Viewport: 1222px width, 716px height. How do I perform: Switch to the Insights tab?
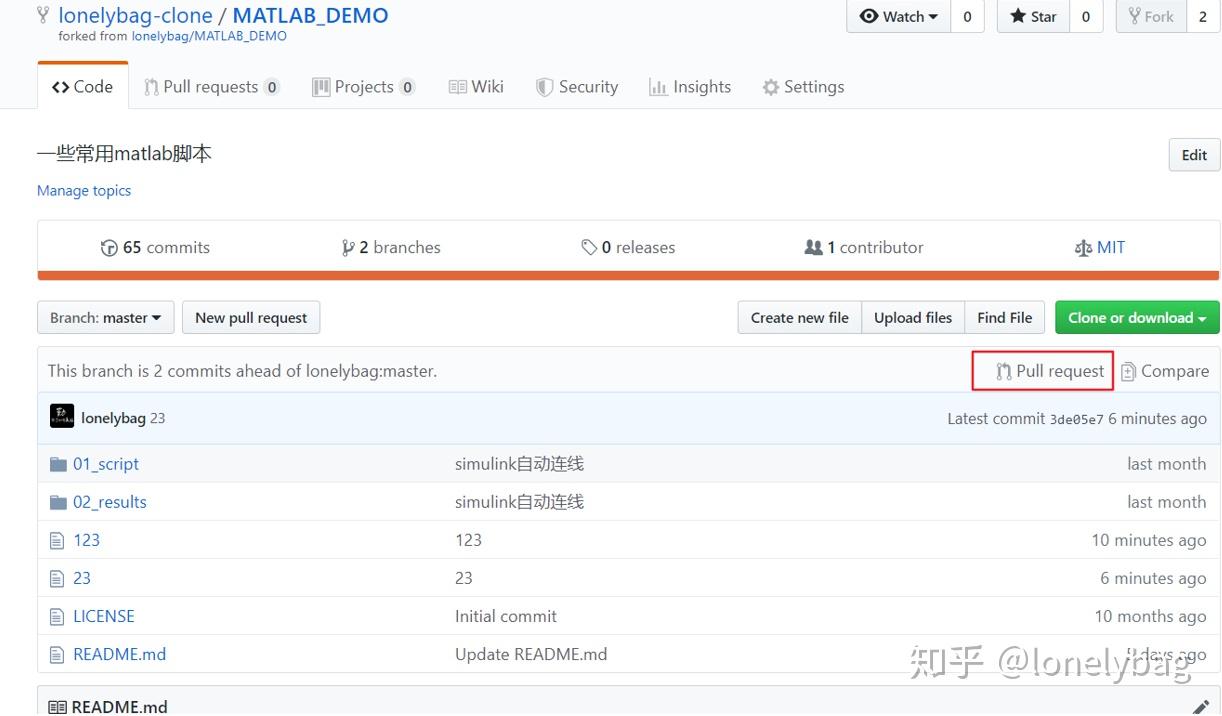tap(690, 87)
